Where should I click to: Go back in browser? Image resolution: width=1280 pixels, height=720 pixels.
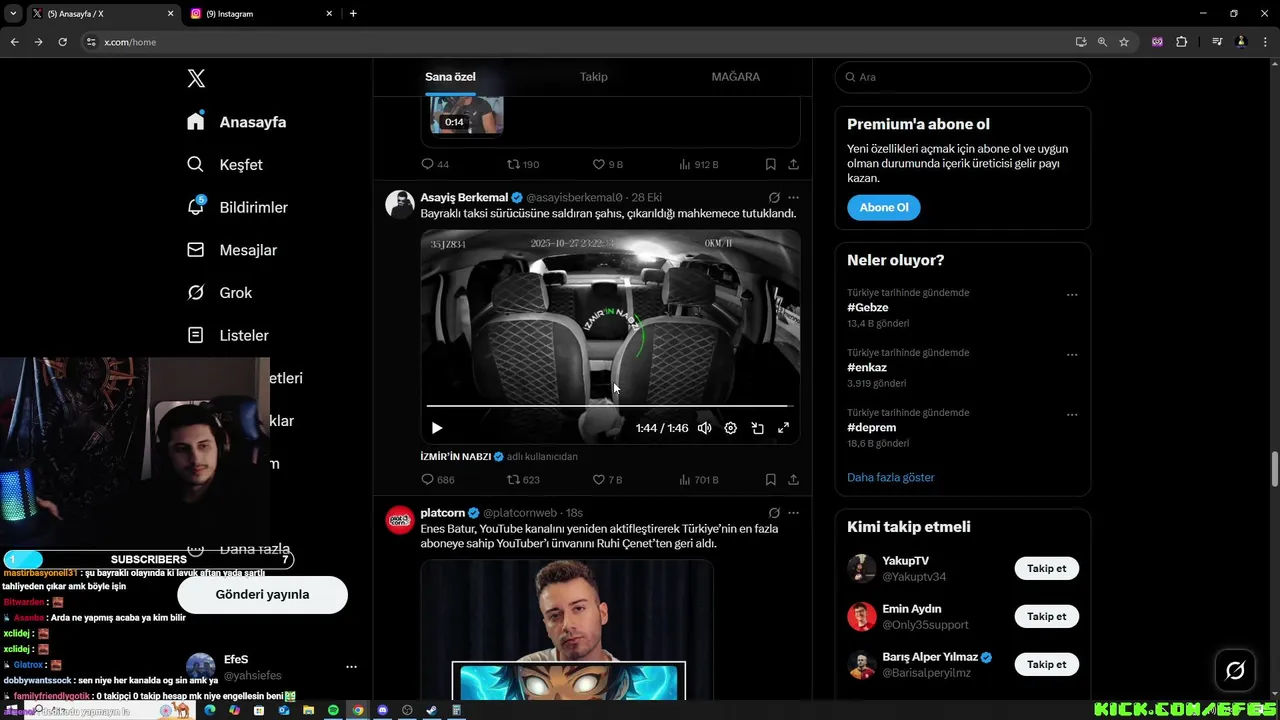tap(14, 42)
